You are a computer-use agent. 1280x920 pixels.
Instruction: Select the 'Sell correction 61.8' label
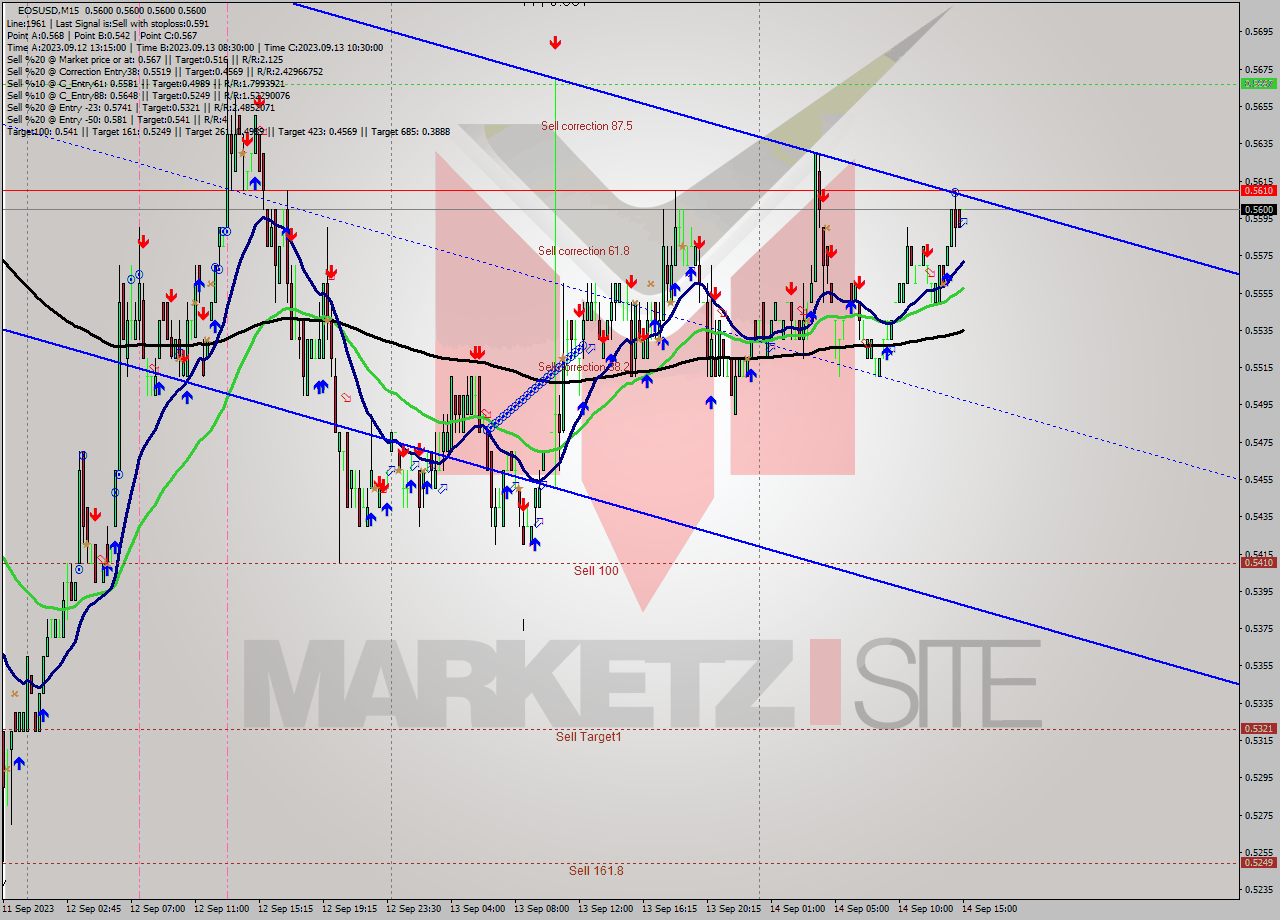click(x=583, y=251)
